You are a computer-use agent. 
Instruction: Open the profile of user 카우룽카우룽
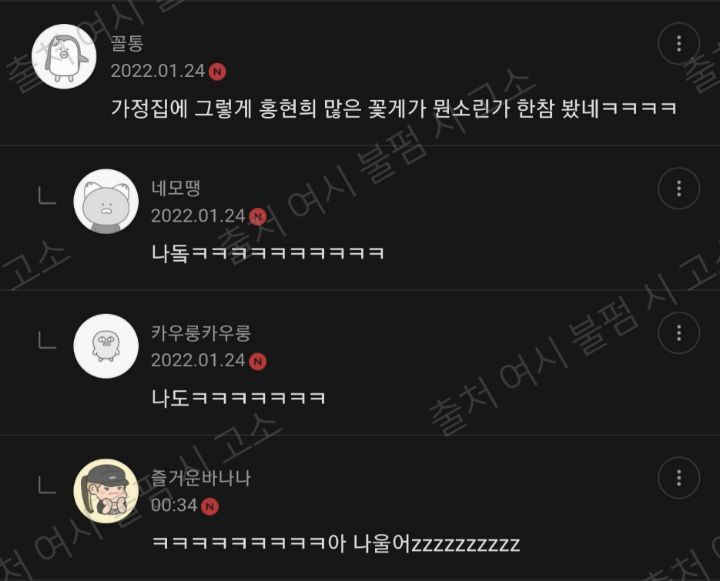click(201, 333)
